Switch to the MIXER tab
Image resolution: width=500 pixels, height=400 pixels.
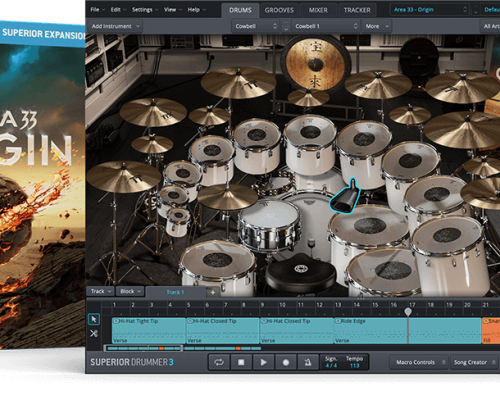coord(318,10)
